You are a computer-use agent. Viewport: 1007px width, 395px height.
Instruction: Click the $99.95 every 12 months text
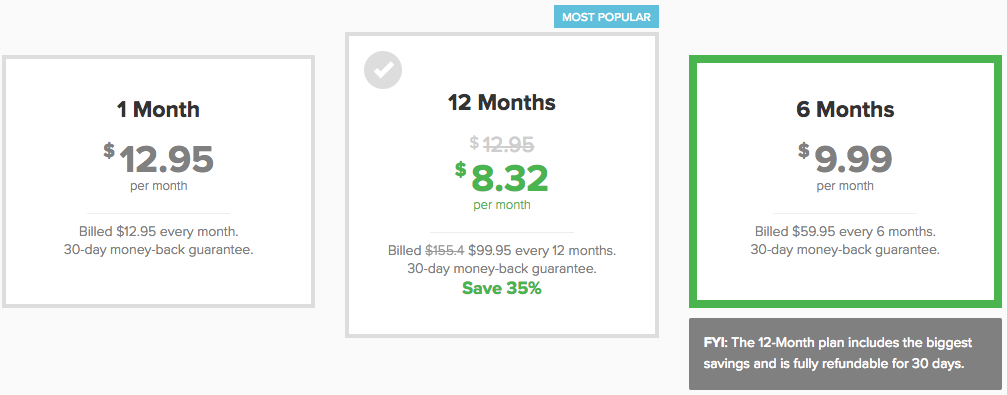click(x=543, y=250)
